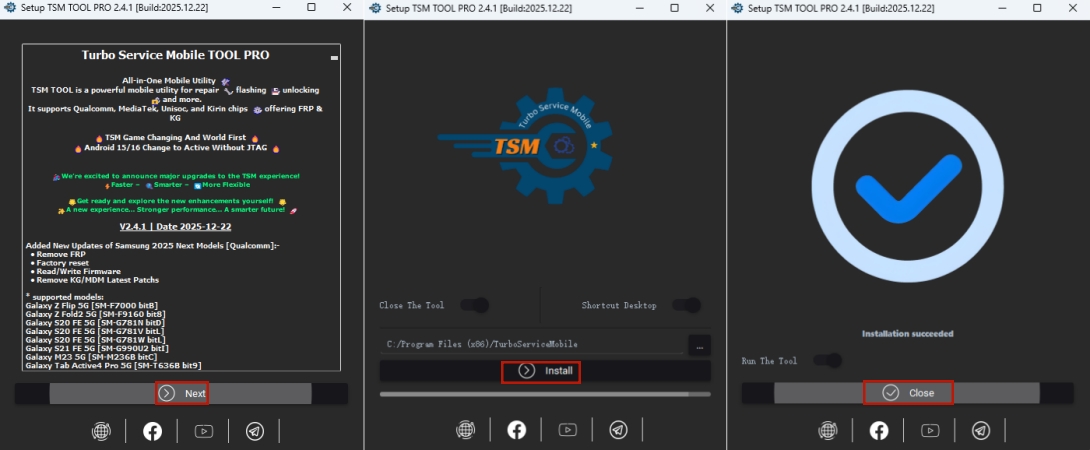Open YouTube icon in middle window
The height and width of the screenshot is (450, 1090).
click(568, 431)
